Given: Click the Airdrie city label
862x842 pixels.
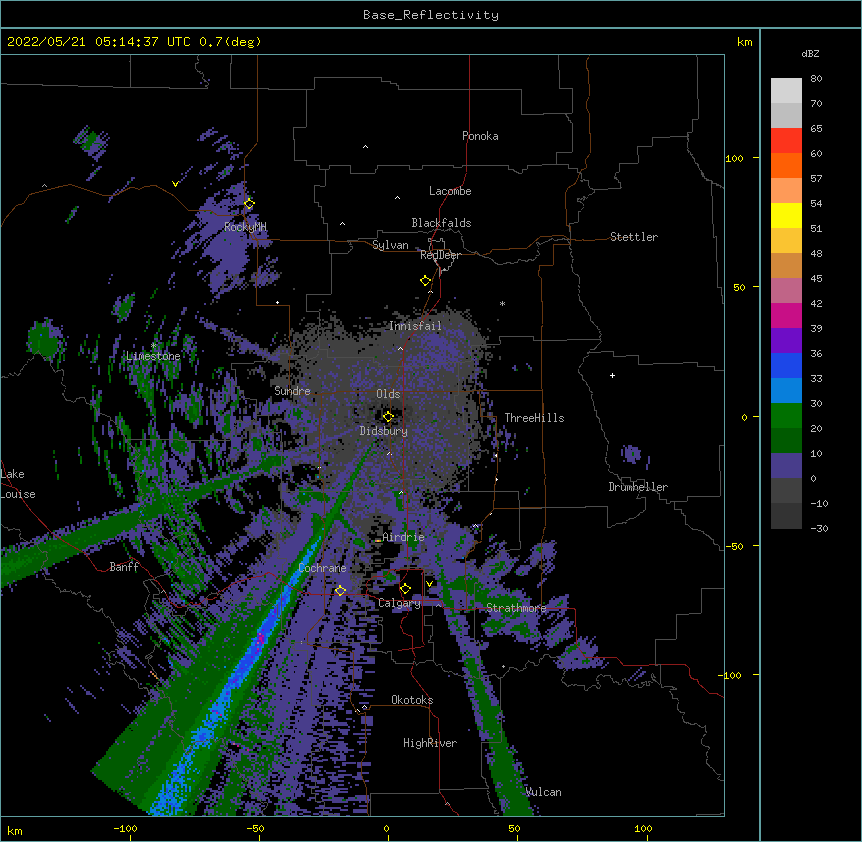Looking at the screenshot, I should pyautogui.click(x=404, y=537).
